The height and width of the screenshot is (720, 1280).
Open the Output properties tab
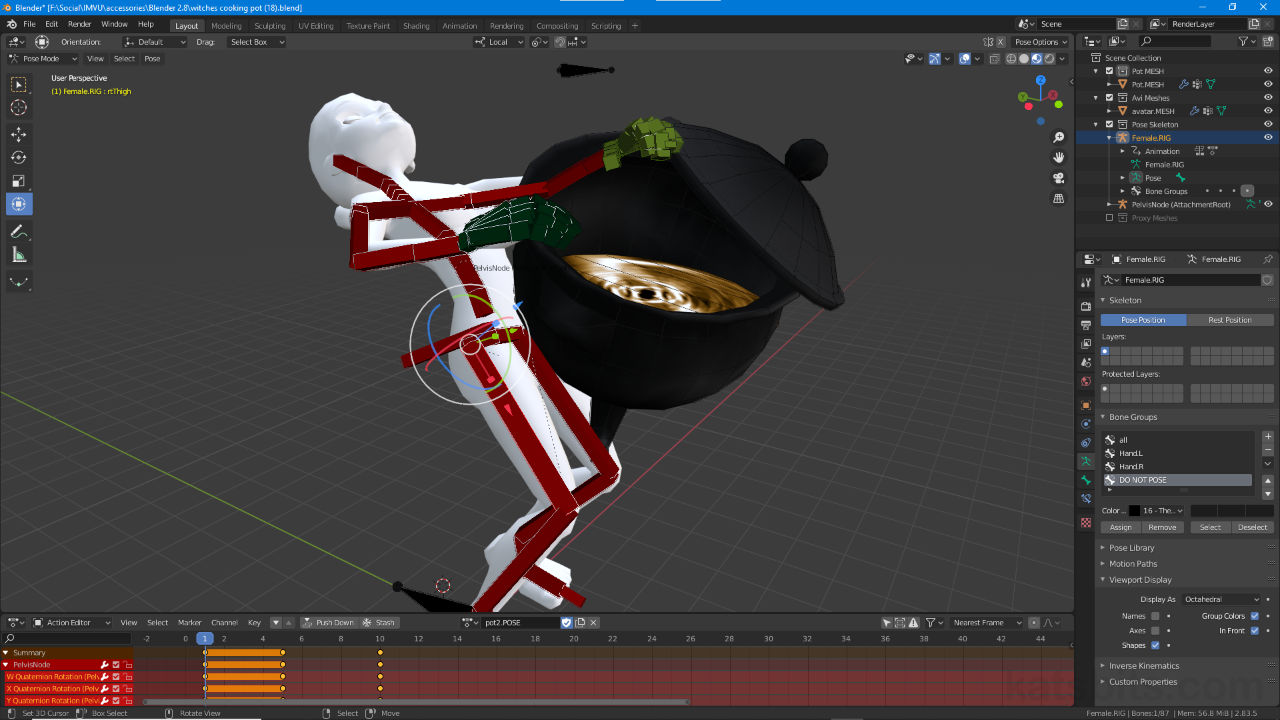point(1086,325)
